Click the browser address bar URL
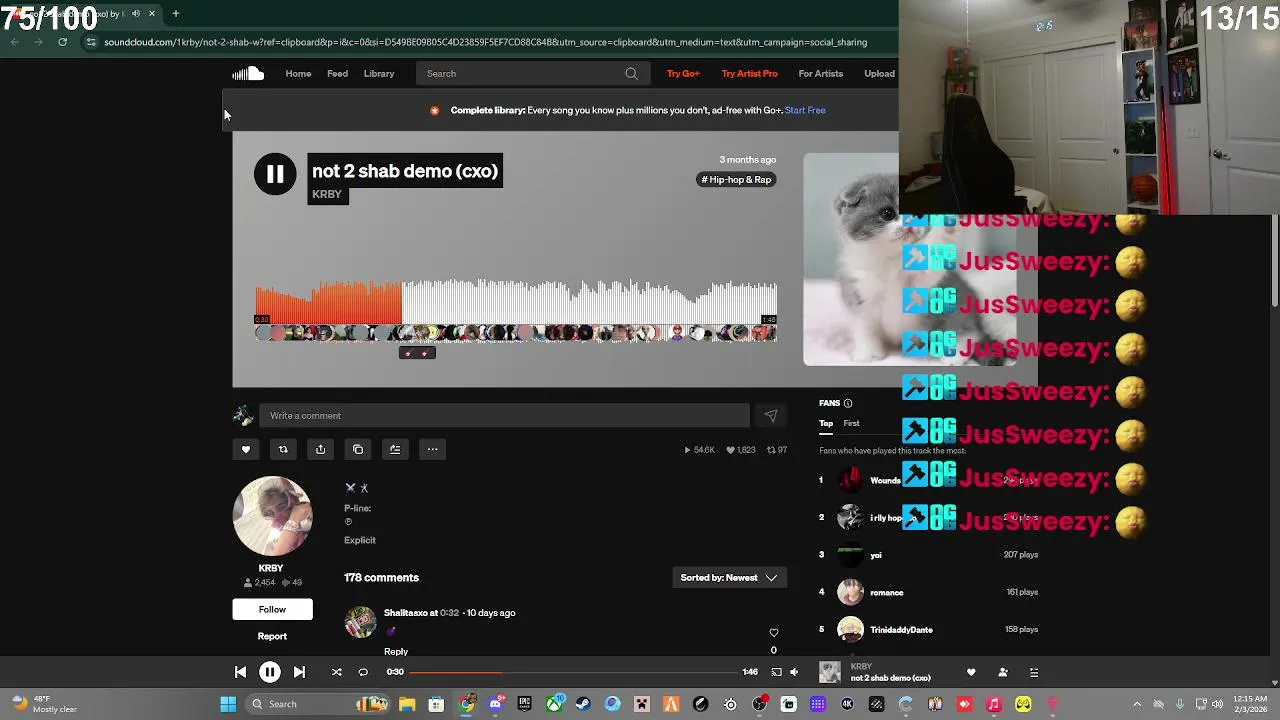 (x=485, y=42)
